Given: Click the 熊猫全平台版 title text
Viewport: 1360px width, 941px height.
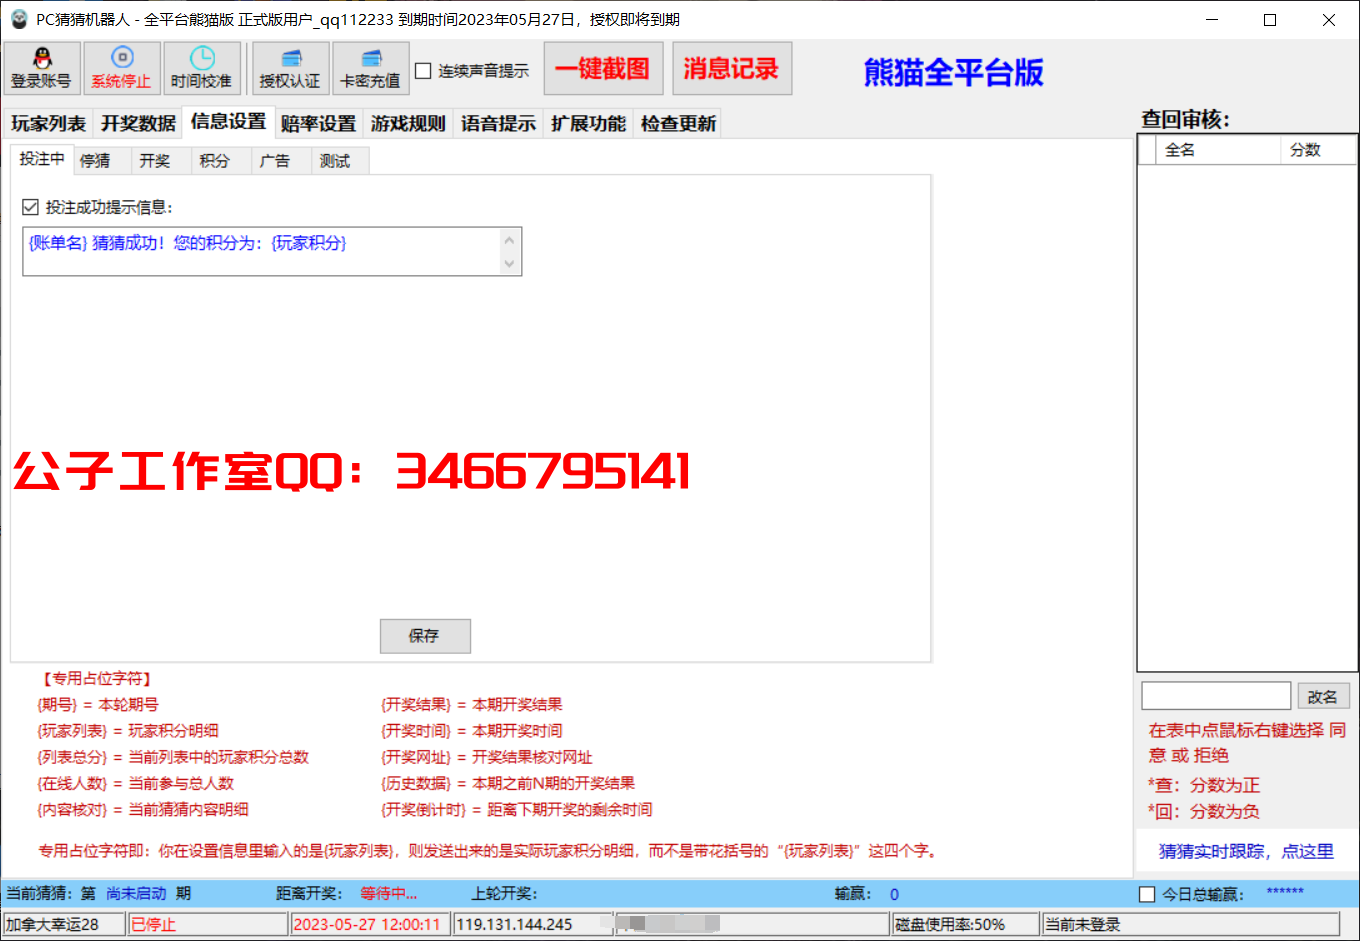Looking at the screenshot, I should [954, 72].
